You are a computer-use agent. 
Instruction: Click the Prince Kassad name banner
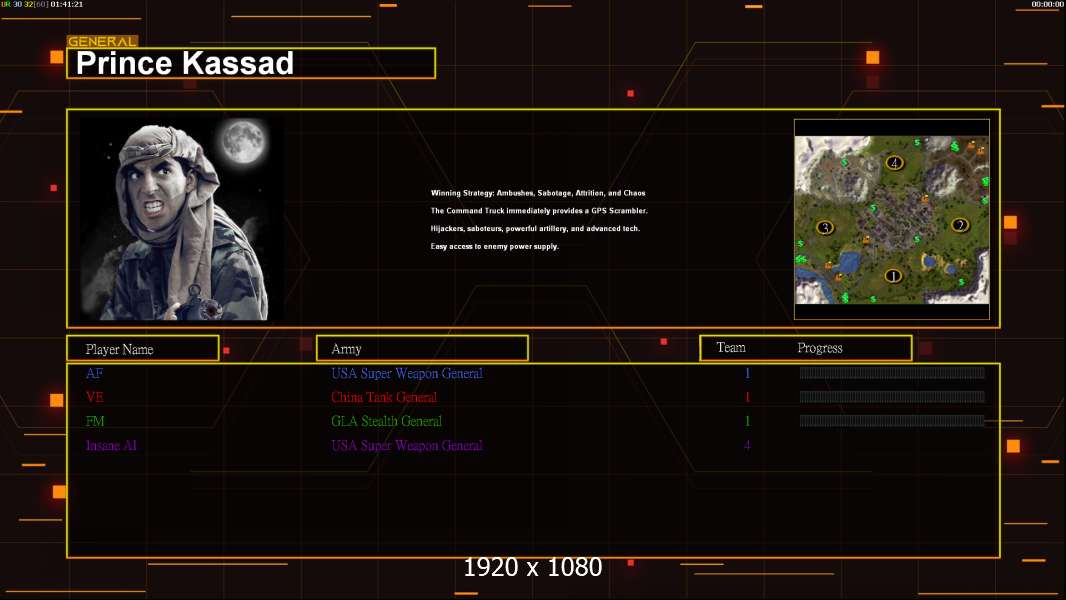tap(251, 63)
